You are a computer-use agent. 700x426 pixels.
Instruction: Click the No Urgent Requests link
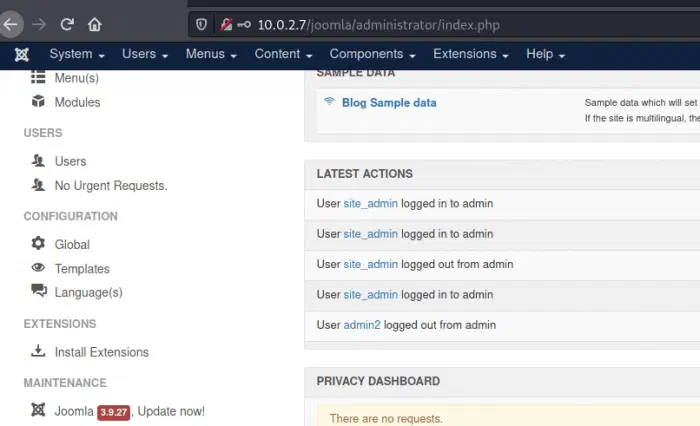111,185
